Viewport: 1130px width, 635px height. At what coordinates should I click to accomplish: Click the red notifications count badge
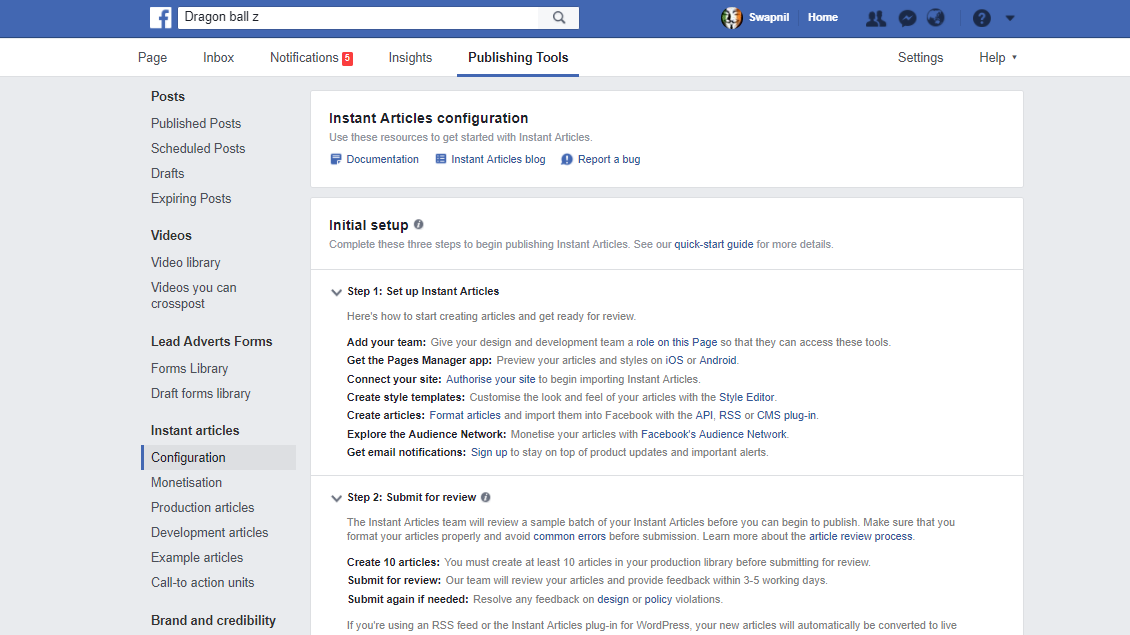347,58
